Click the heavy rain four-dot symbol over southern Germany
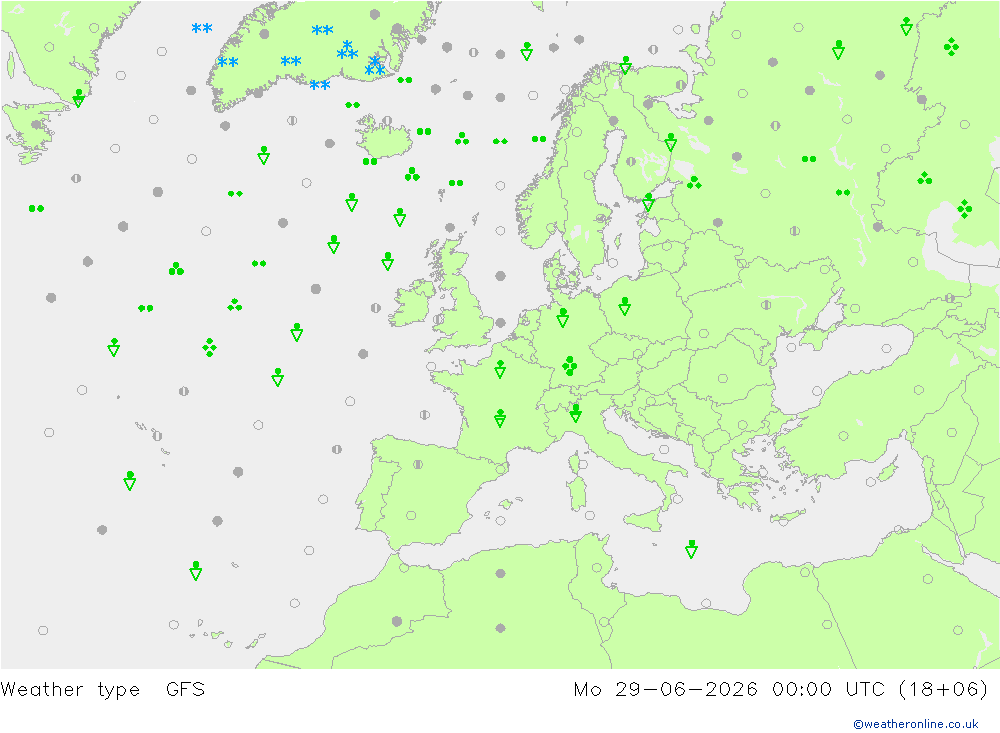Screen dimensions: 1000x733 570,366
